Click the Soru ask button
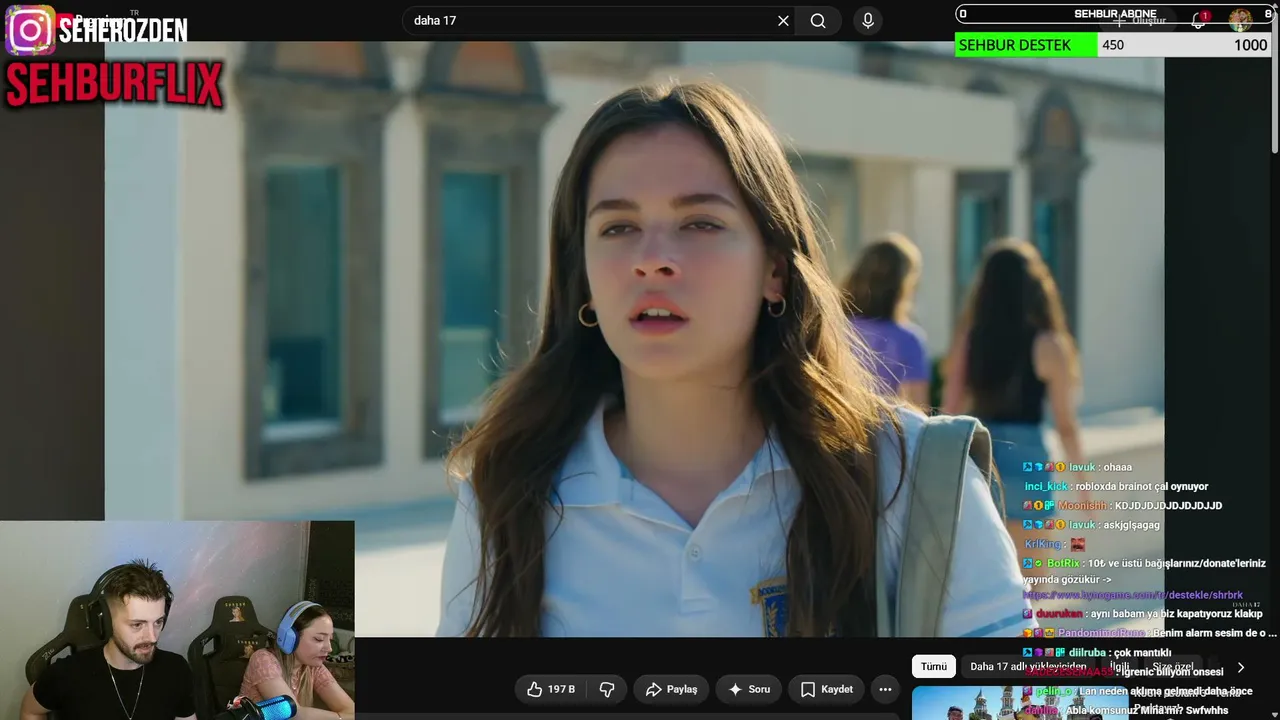The image size is (1280, 720). coord(748,689)
